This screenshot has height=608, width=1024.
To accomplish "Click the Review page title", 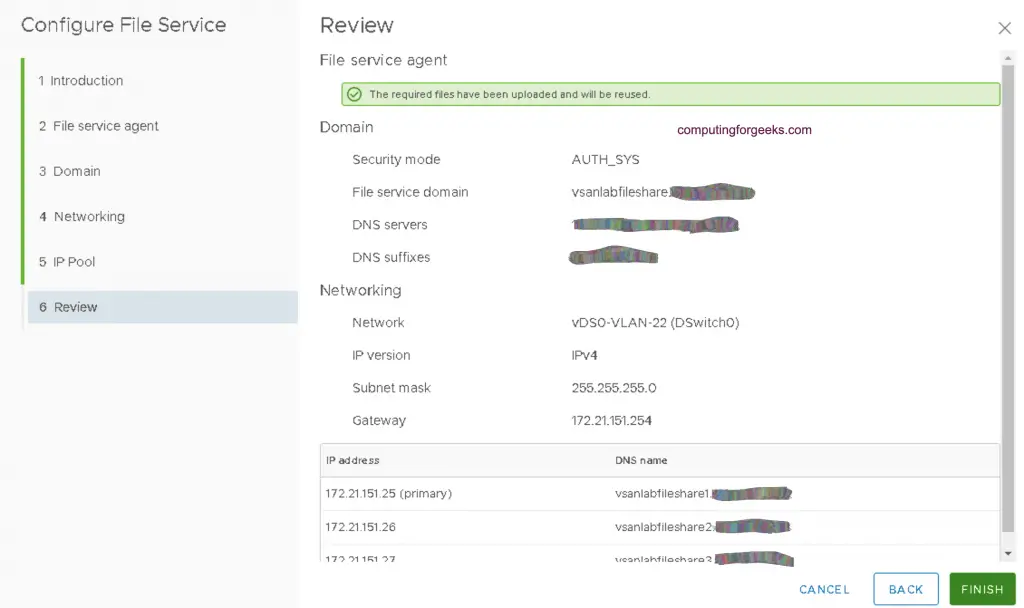I will click(357, 25).
